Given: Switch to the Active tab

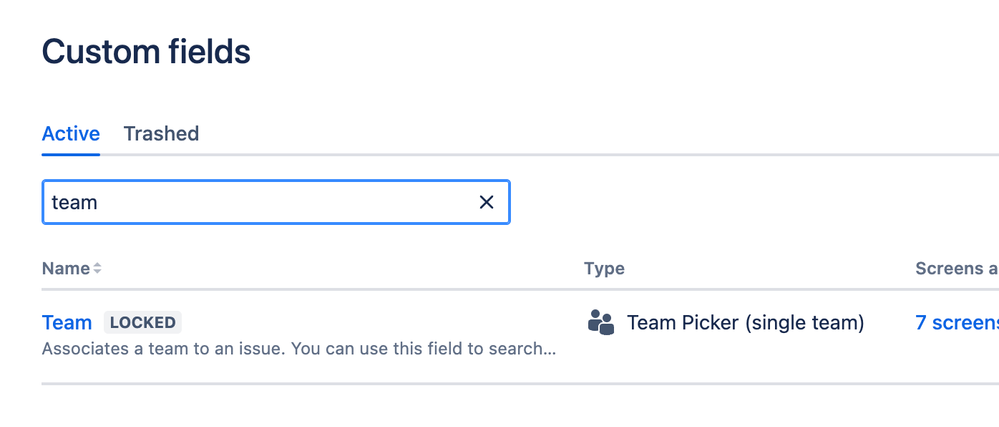Looking at the screenshot, I should click(71, 134).
